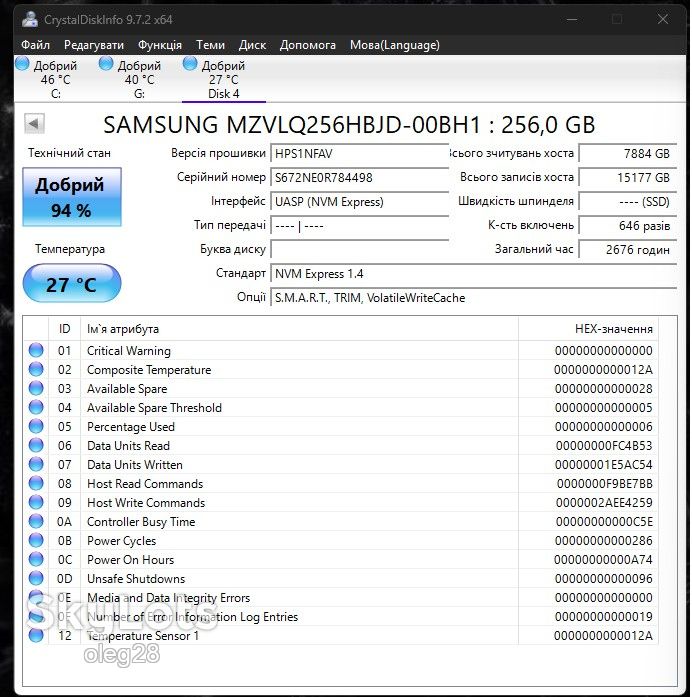692x697 pixels.
Task: Switch to the Disk 4 tab
Action: click(224, 79)
